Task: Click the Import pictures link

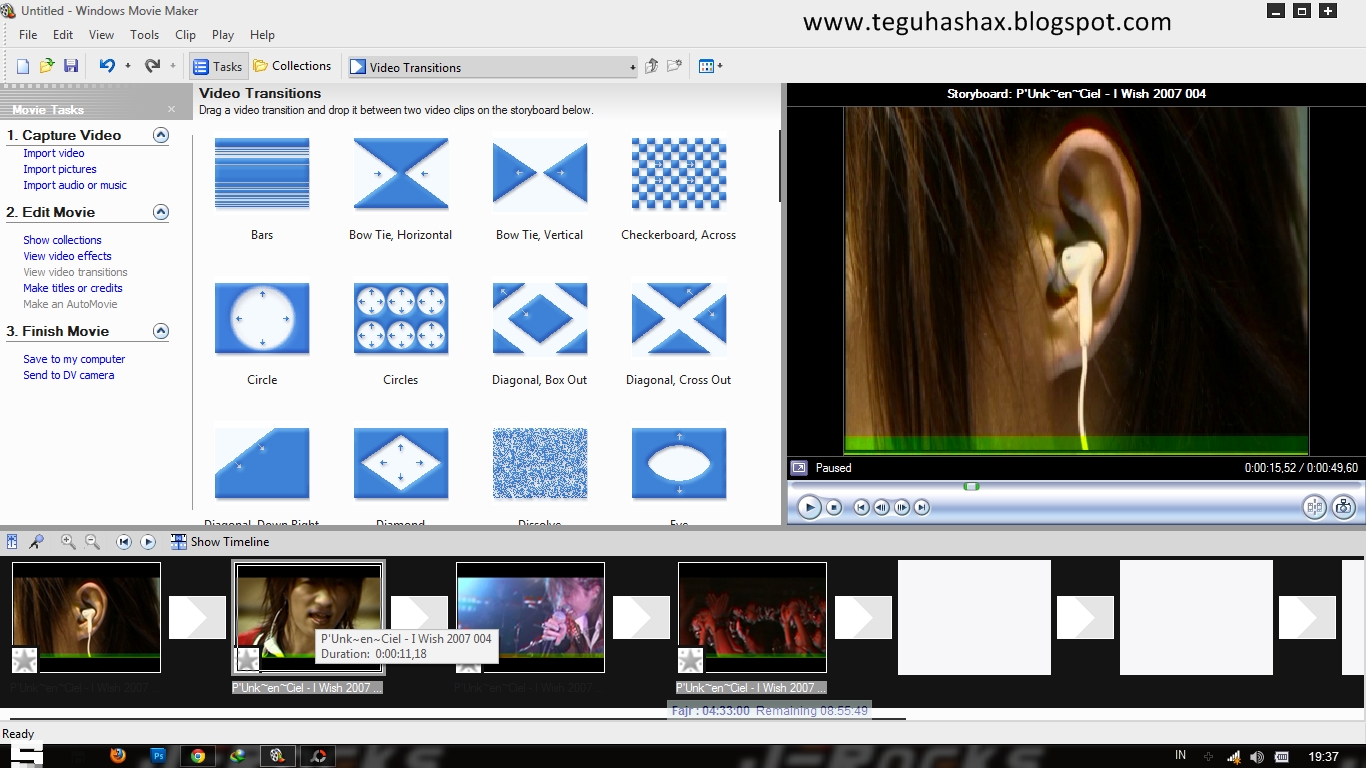Action: [60, 169]
